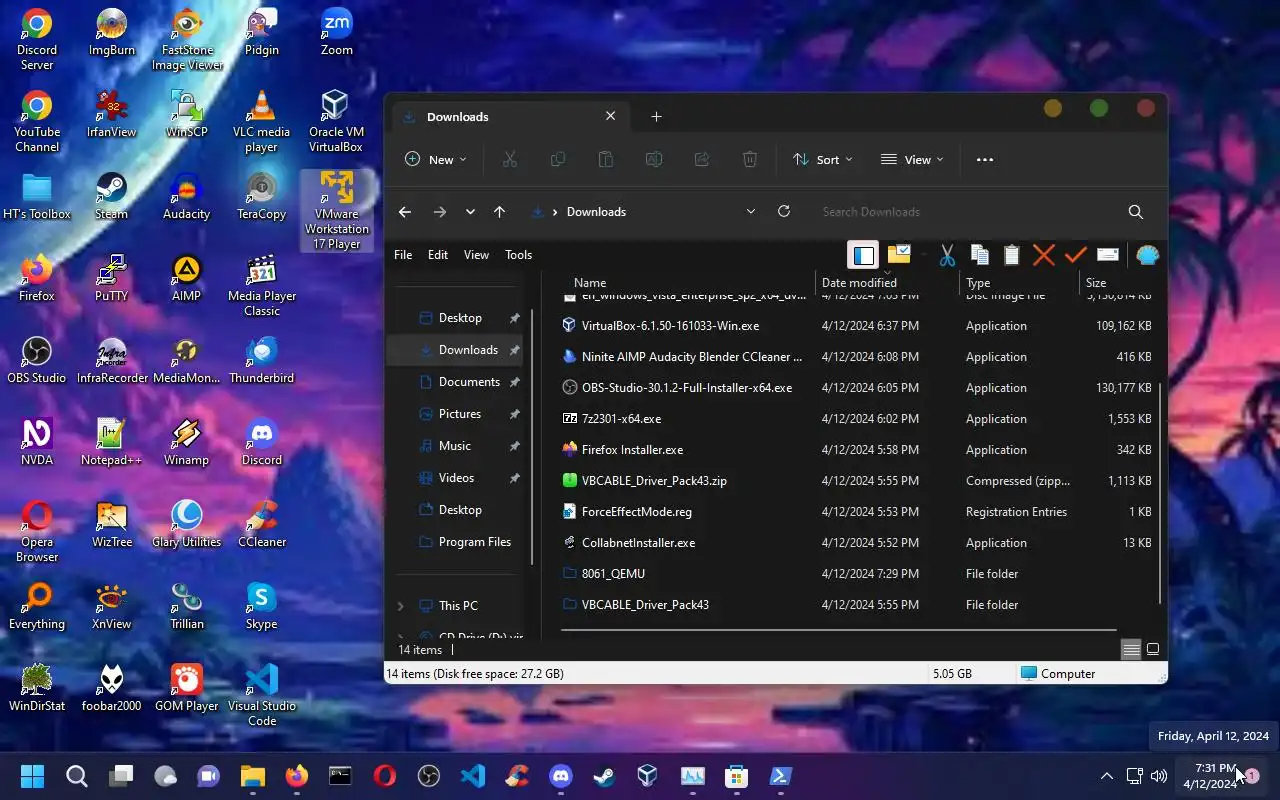Open the taskbar Search icon
The image size is (1280, 800).
pos(76,776)
